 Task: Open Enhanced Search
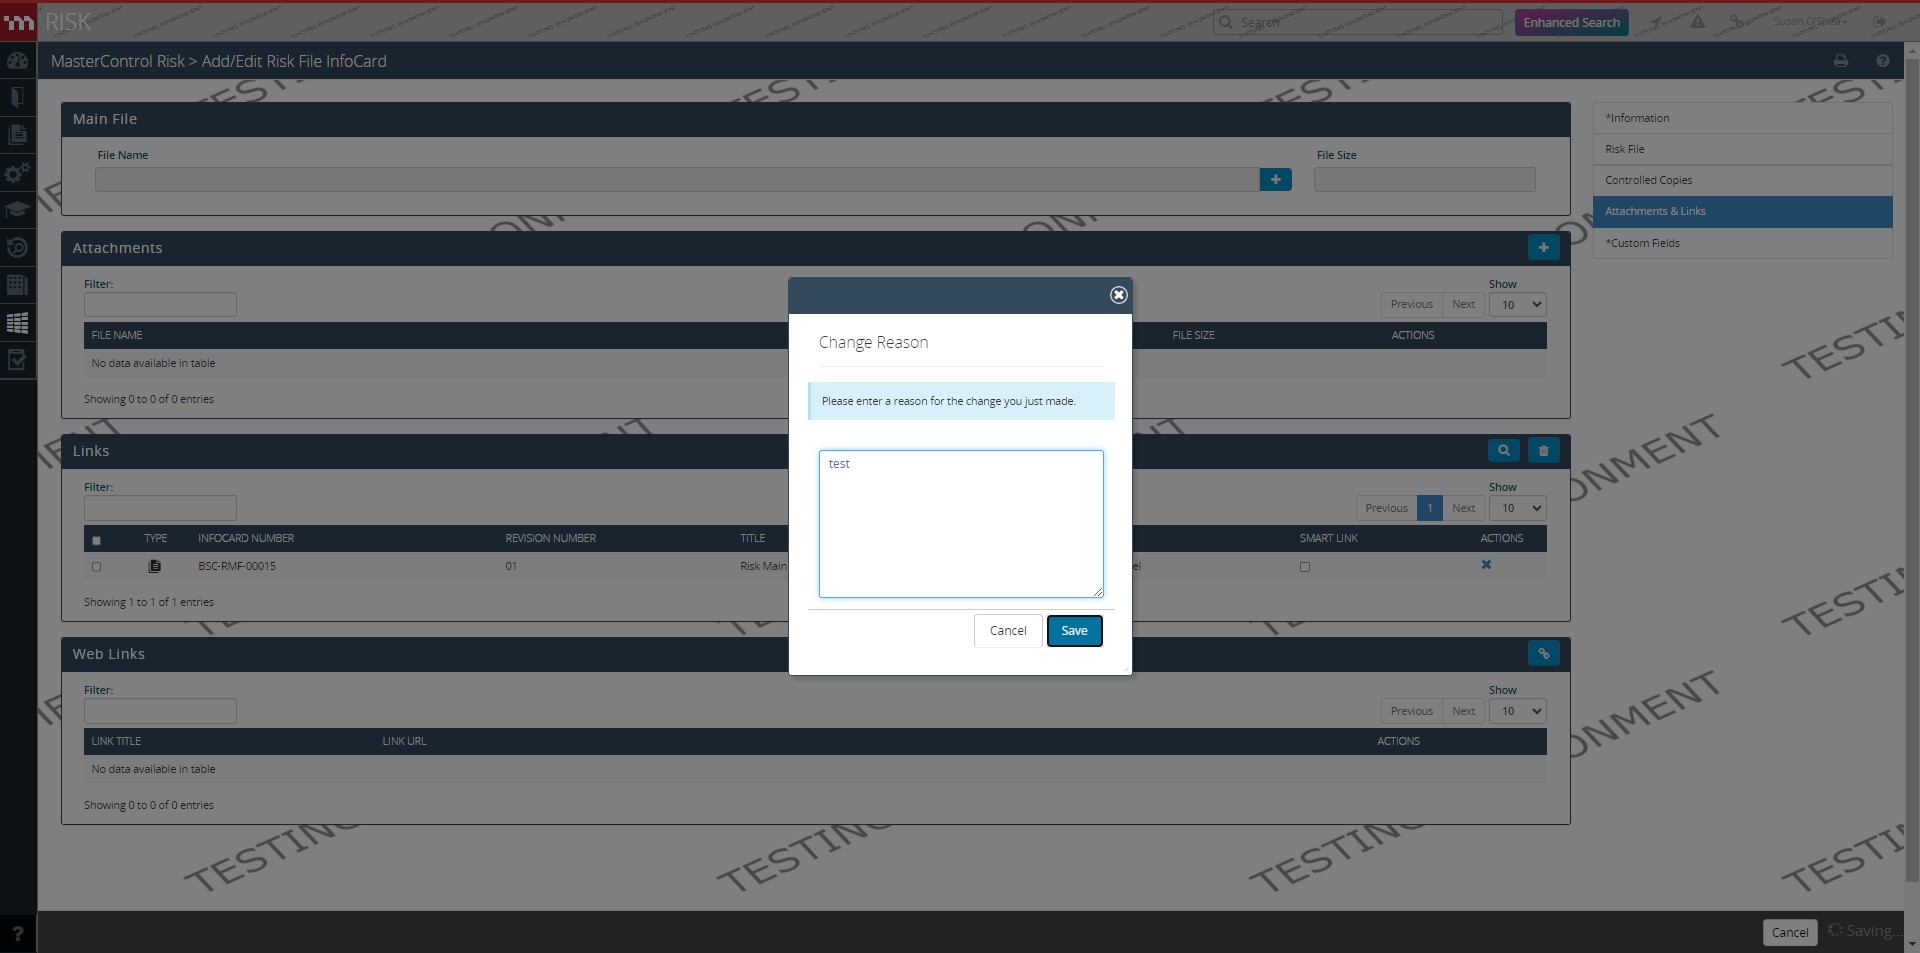point(1571,21)
